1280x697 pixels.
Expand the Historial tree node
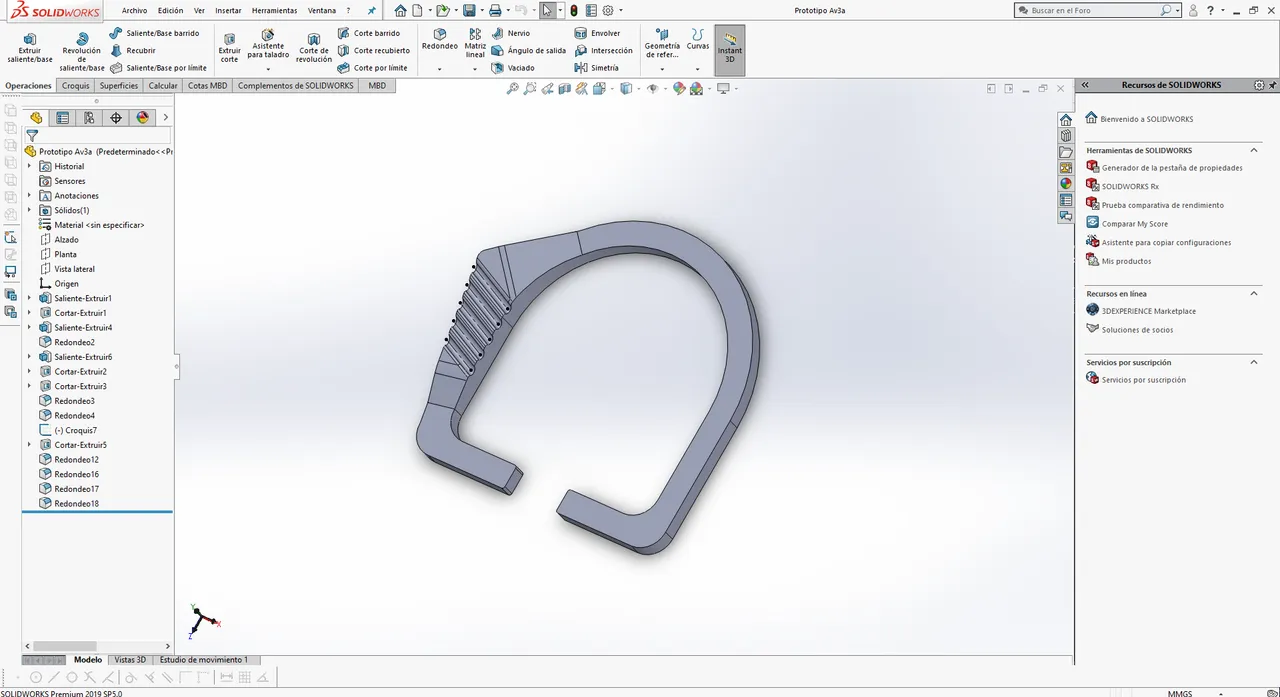[x=29, y=166]
